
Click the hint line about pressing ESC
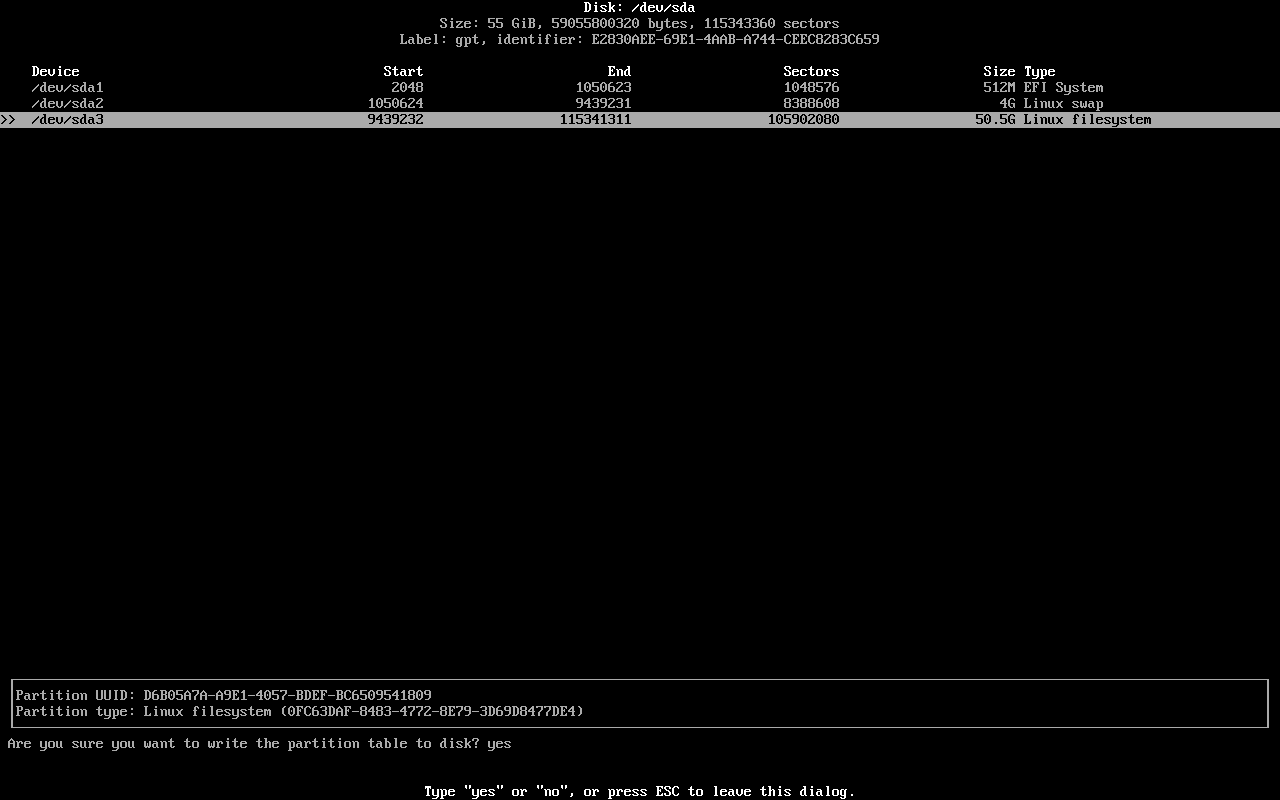[640, 792]
